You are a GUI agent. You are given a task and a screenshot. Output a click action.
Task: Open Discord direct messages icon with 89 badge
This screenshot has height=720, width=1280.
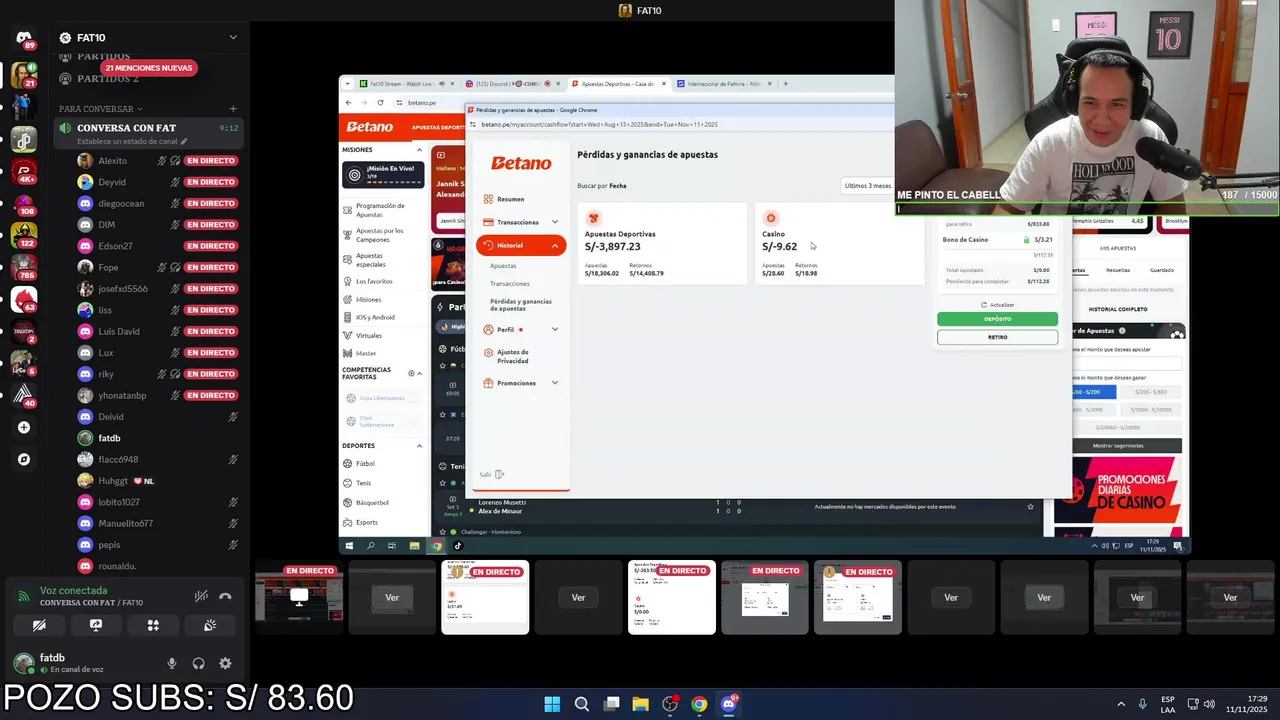[x=24, y=39]
